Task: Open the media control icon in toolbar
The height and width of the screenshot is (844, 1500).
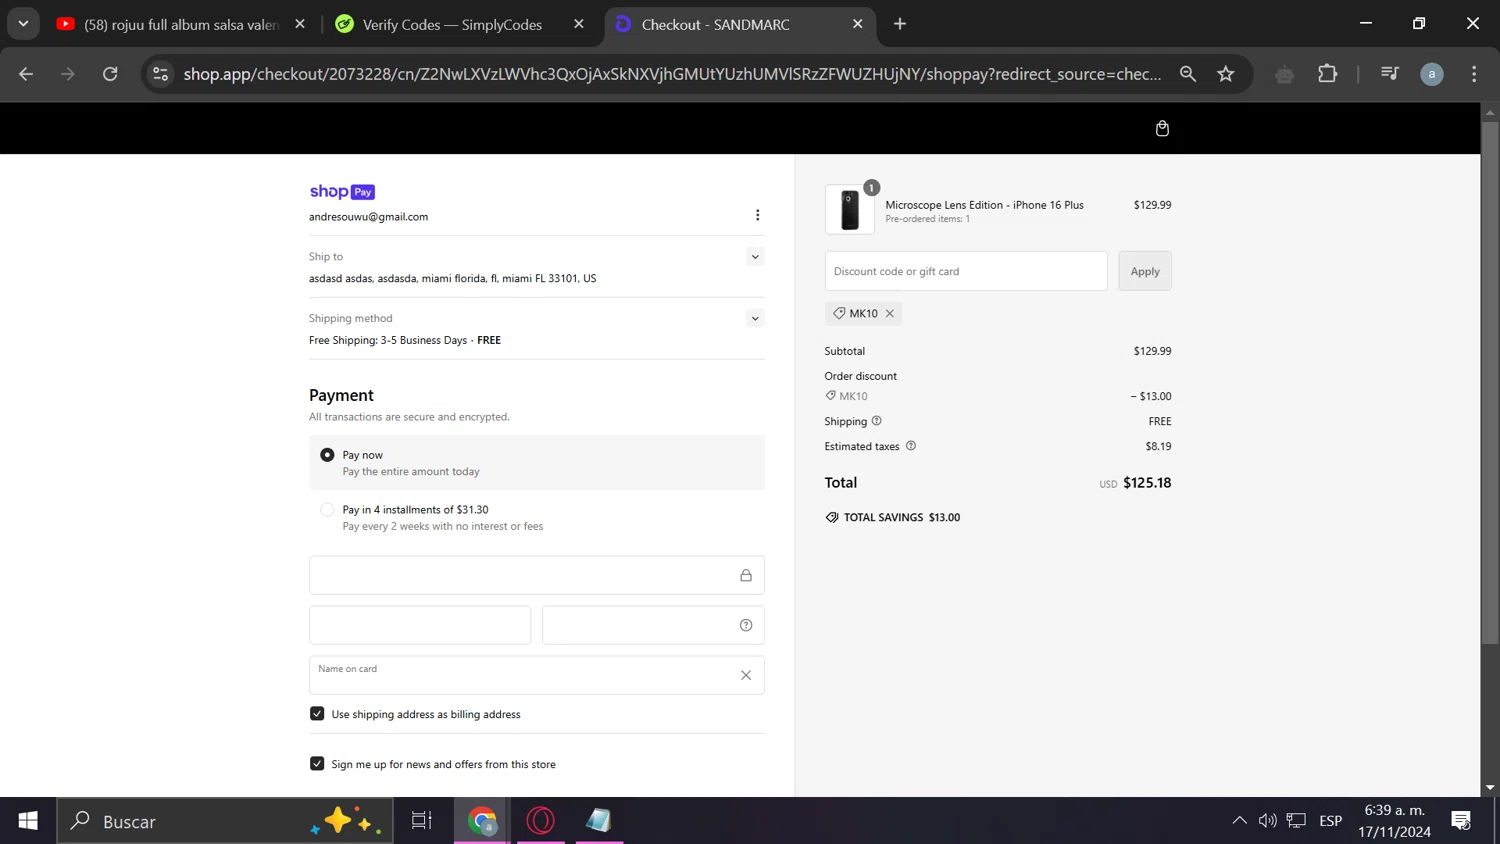Action: coord(1389,74)
